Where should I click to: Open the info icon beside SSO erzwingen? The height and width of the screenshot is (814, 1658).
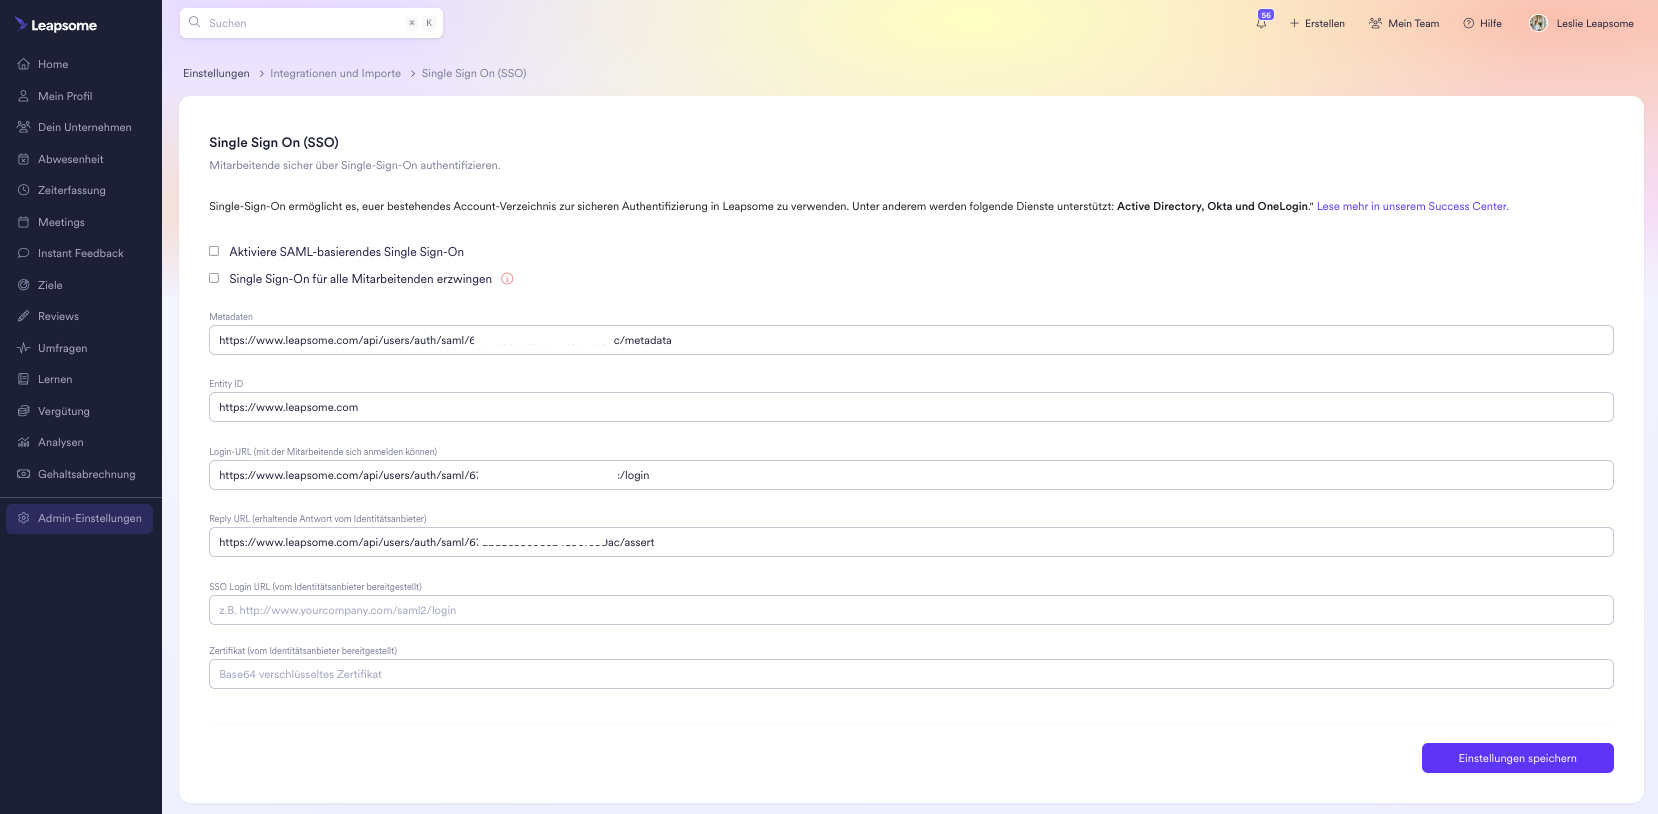point(507,279)
